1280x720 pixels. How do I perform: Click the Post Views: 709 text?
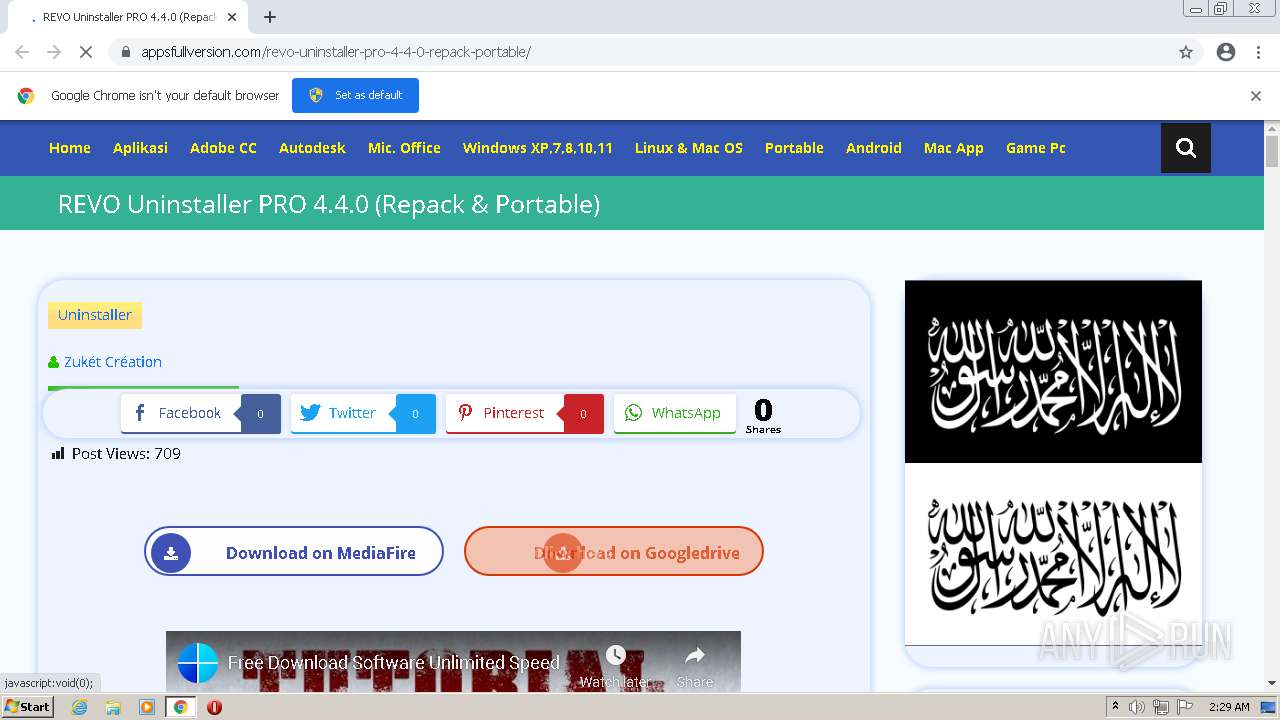point(126,454)
